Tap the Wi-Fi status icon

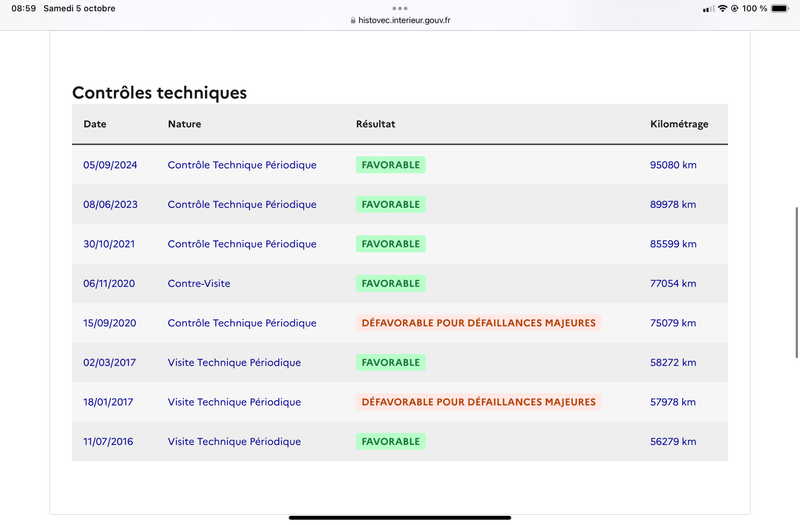click(x=722, y=8)
